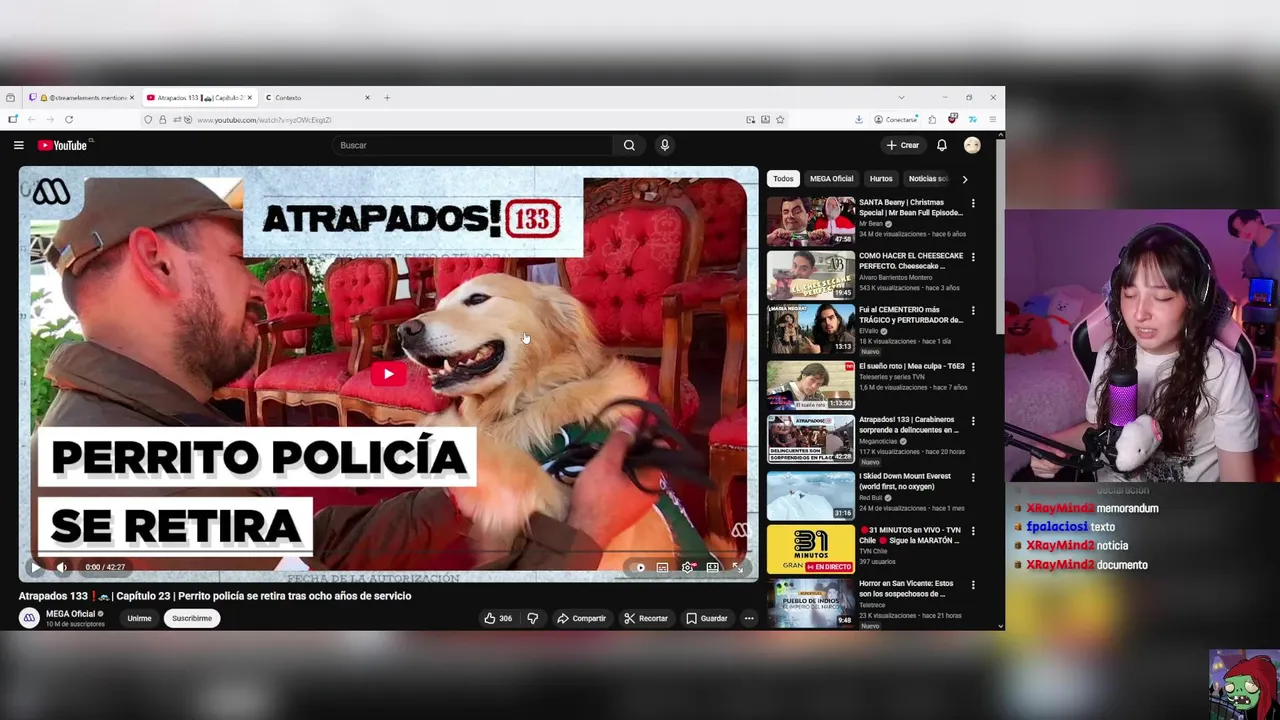The height and width of the screenshot is (720, 1280).
Task: Open options for Horror en San Vicente video
Action: [973, 585]
